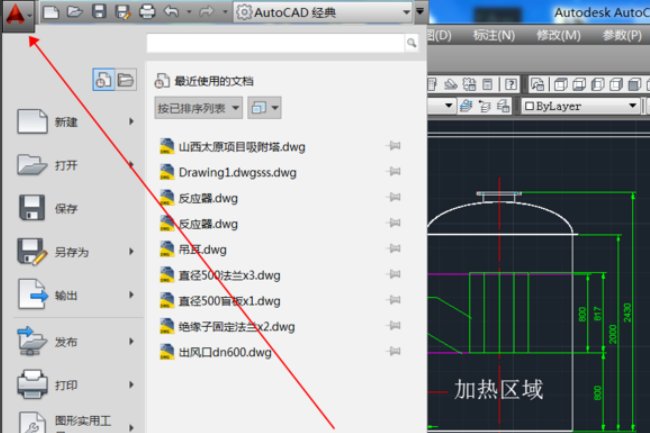The height and width of the screenshot is (433, 650).
Task: Open the AutoCAD 经典 workspace dropdown
Action: [x=323, y=12]
